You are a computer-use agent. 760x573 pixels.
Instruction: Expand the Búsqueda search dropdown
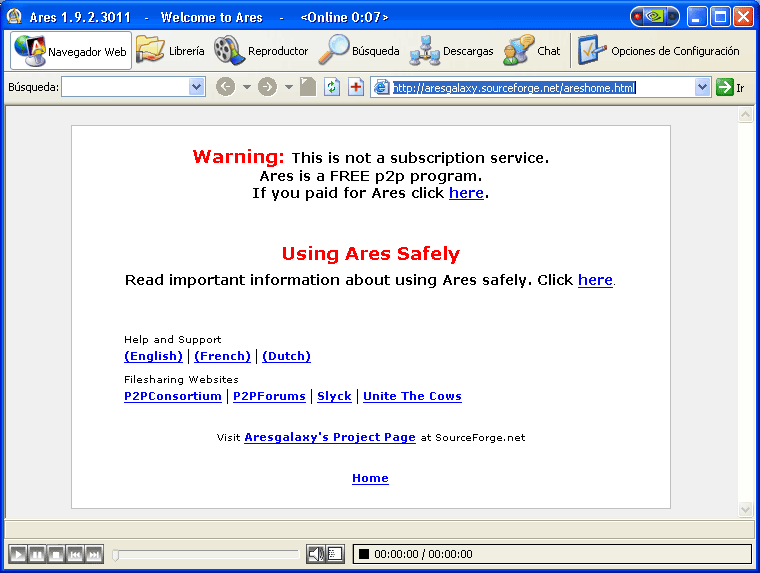point(196,87)
